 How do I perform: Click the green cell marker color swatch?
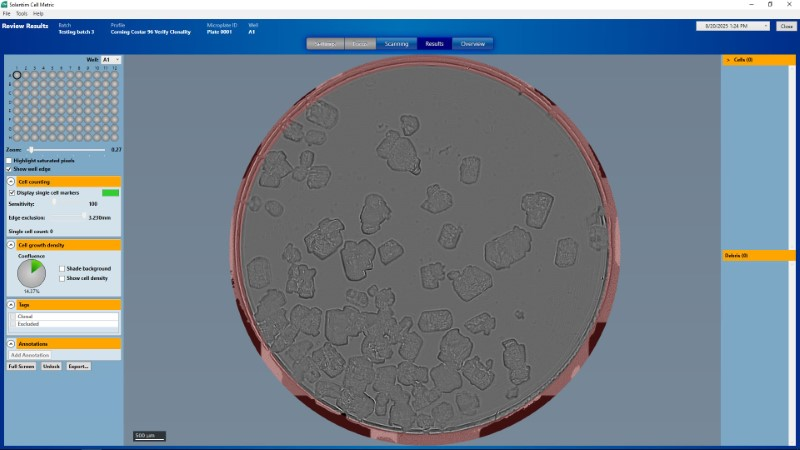(x=110, y=192)
